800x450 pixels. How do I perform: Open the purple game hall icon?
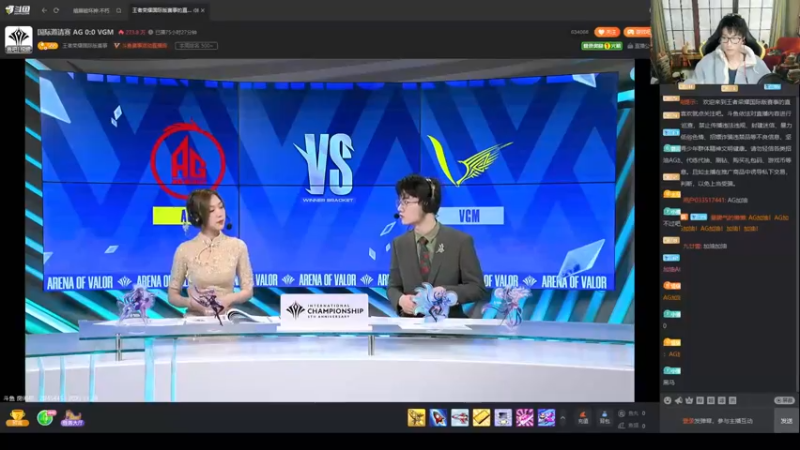pyautogui.click(x=72, y=418)
